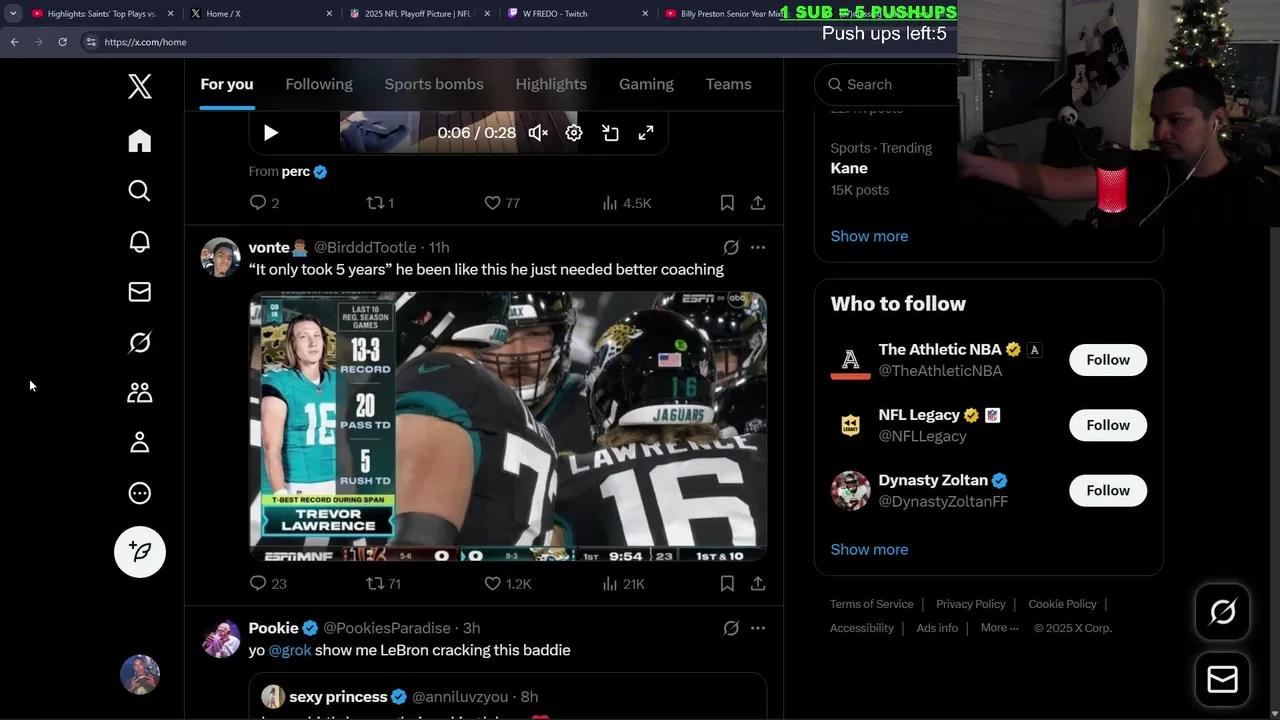The width and height of the screenshot is (1280, 720).
Task: Follow The Athletic NBA
Action: click(1108, 360)
